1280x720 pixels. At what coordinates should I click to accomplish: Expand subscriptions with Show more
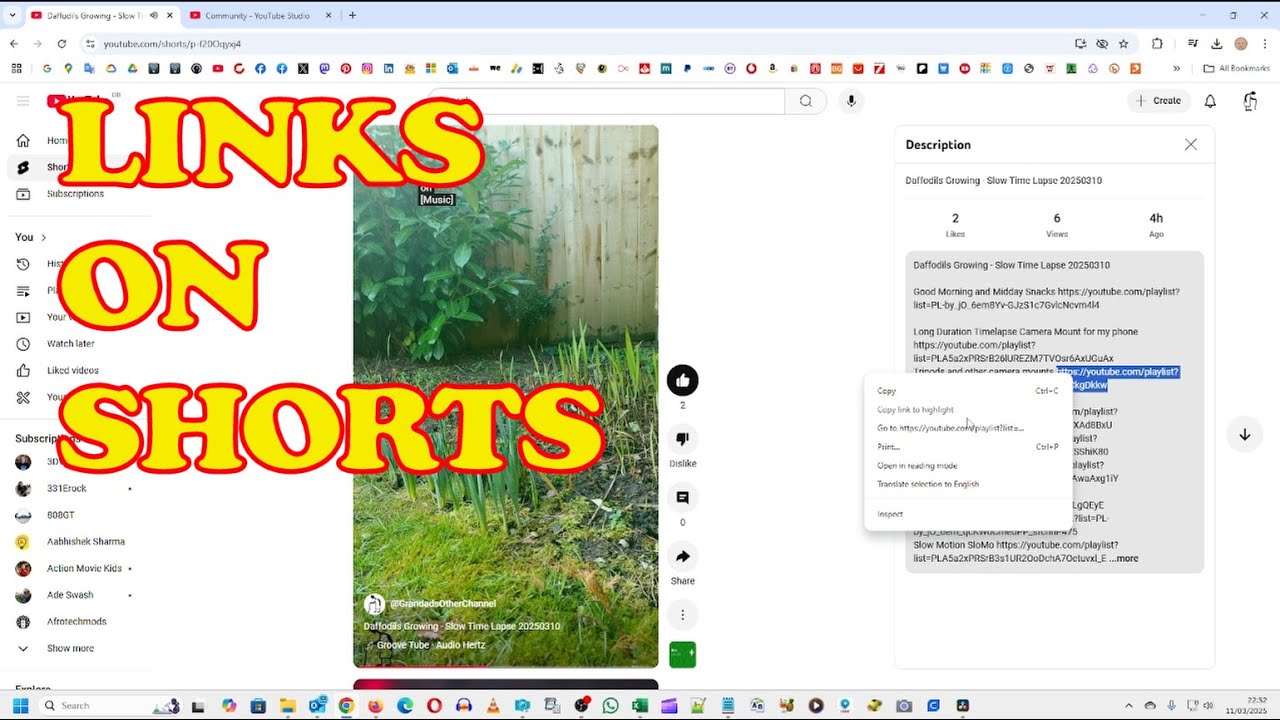coord(70,648)
